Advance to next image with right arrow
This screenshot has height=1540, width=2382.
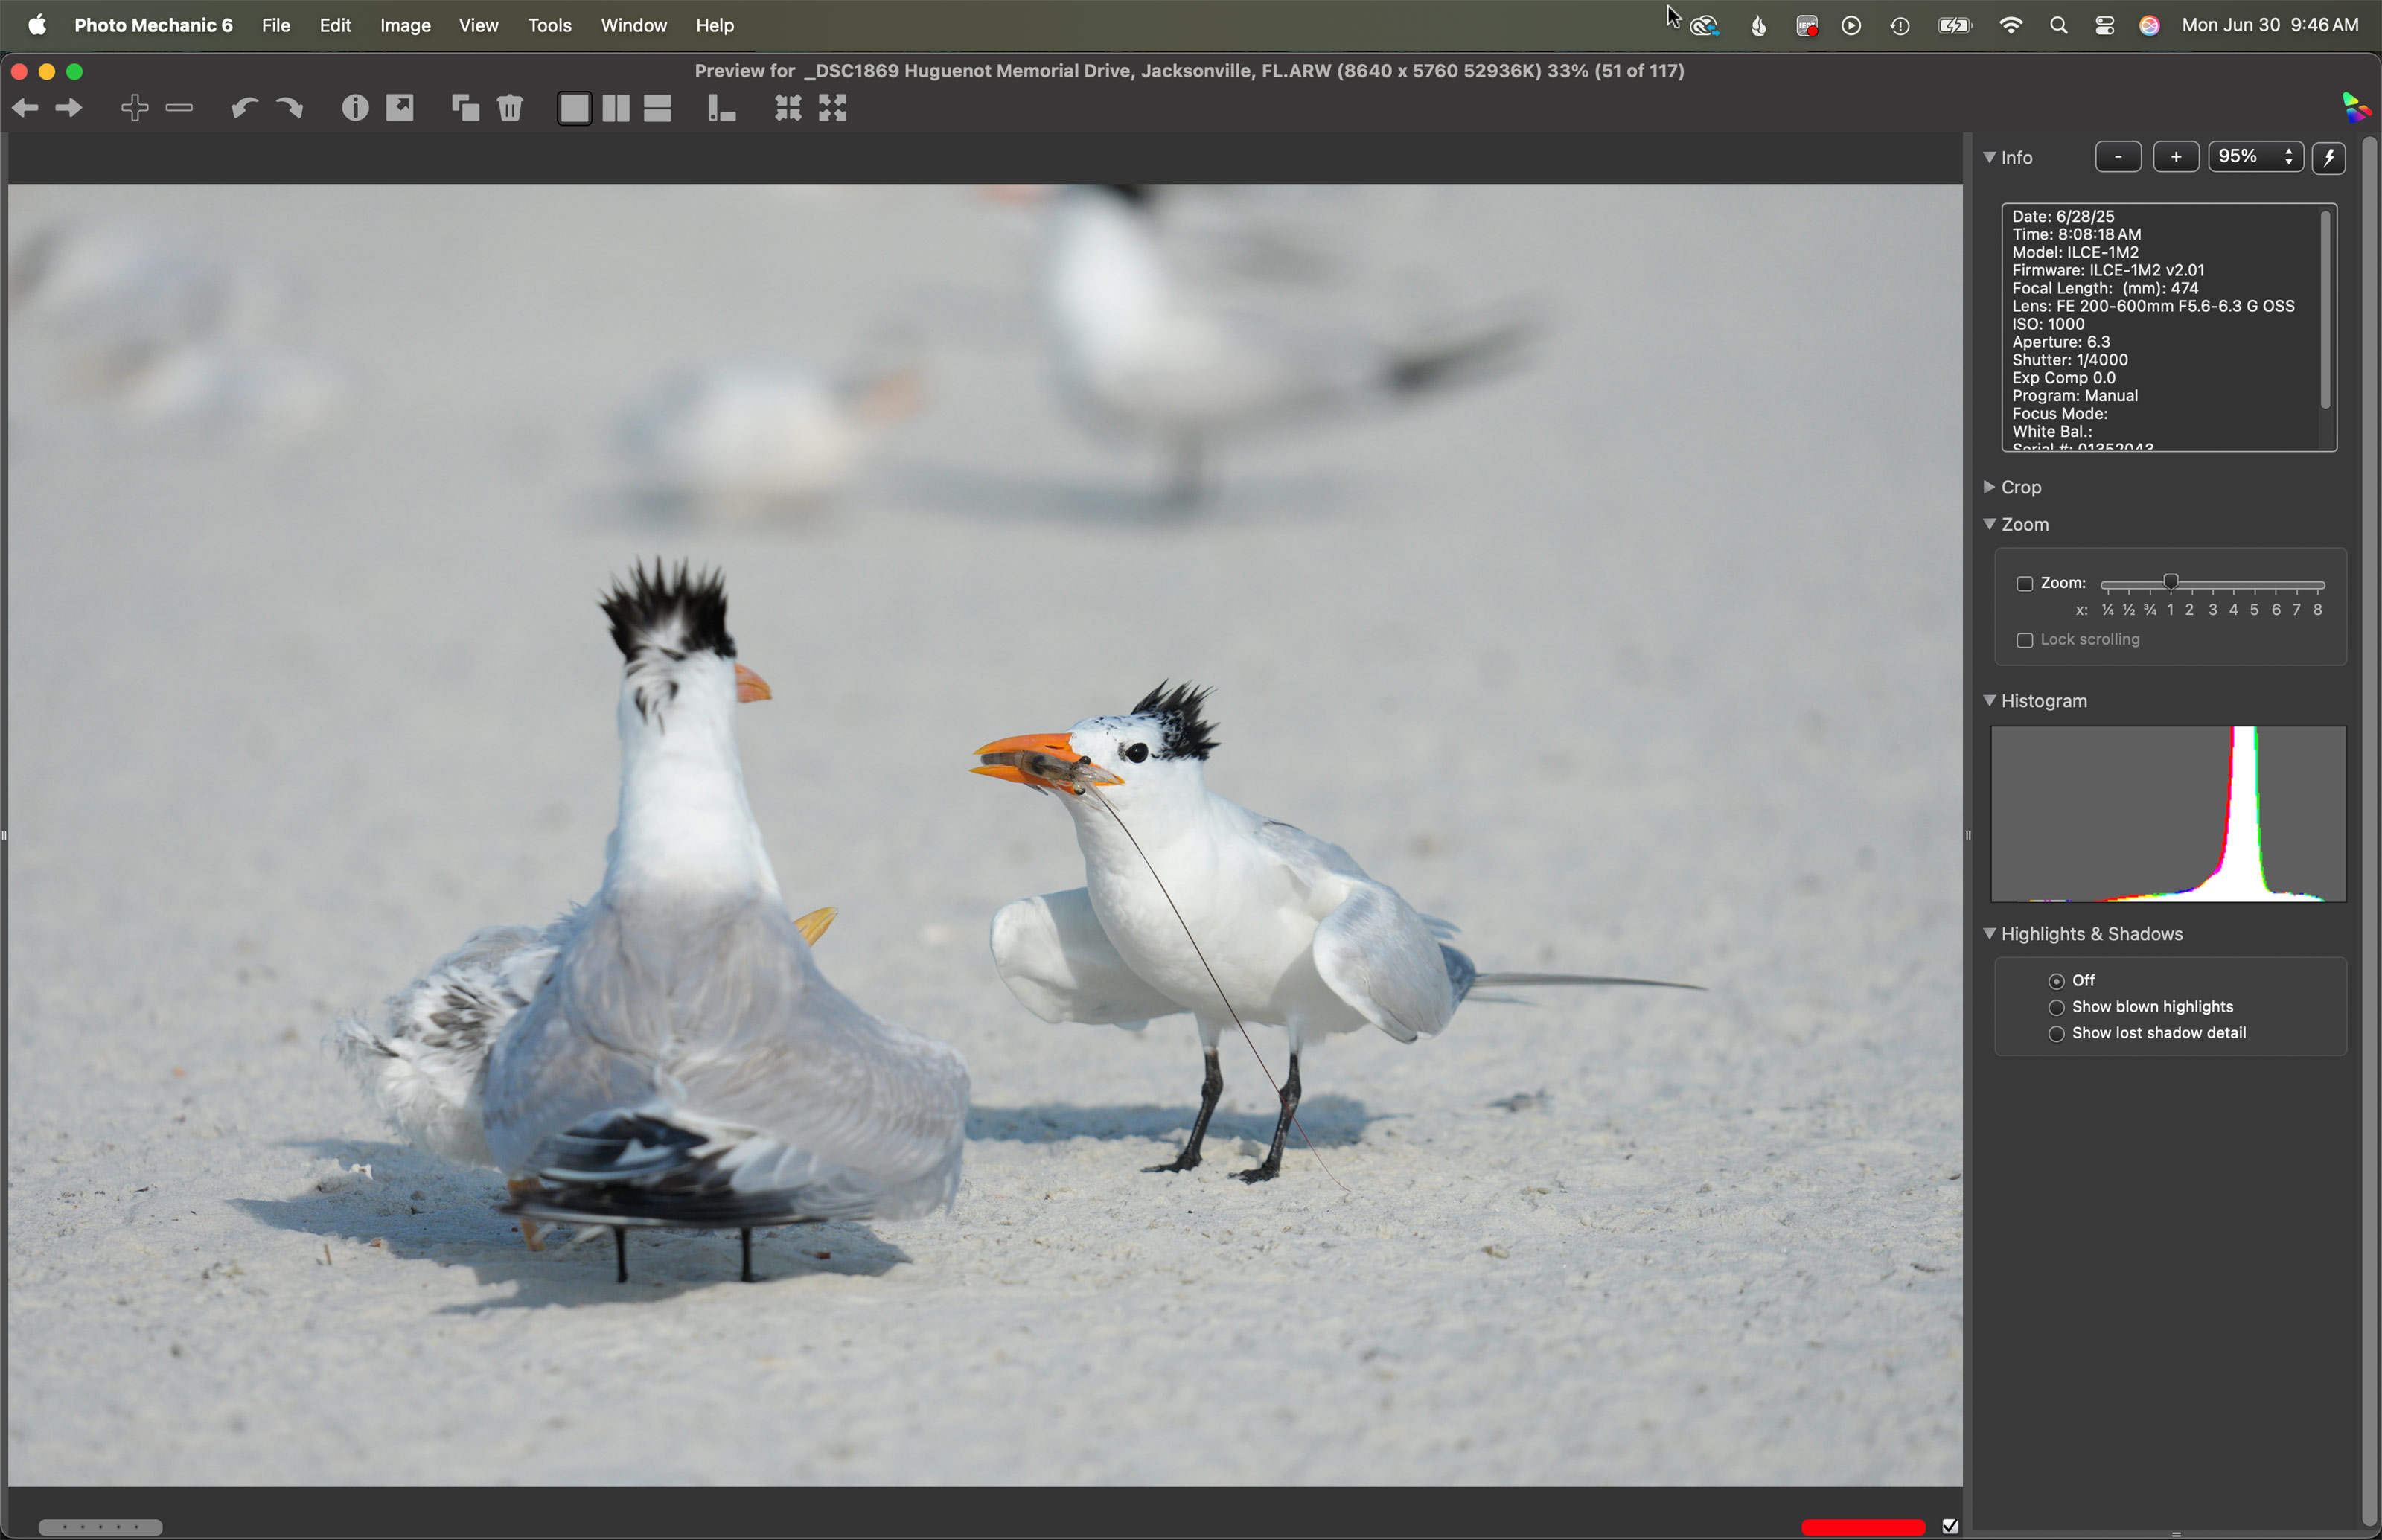(x=69, y=108)
